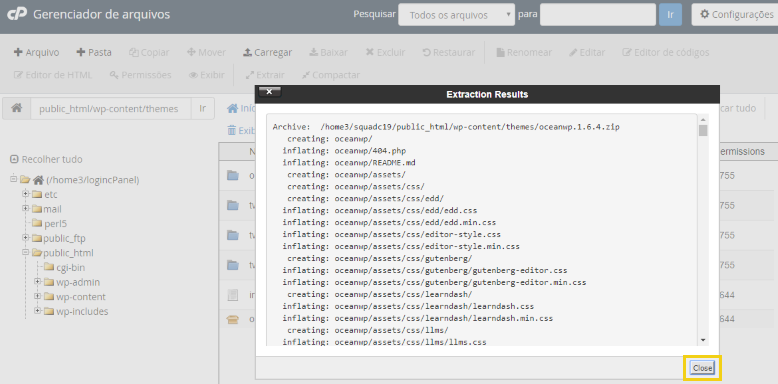Expand the wp-includes folder node
This screenshot has height=384, width=778.
[x=37, y=311]
